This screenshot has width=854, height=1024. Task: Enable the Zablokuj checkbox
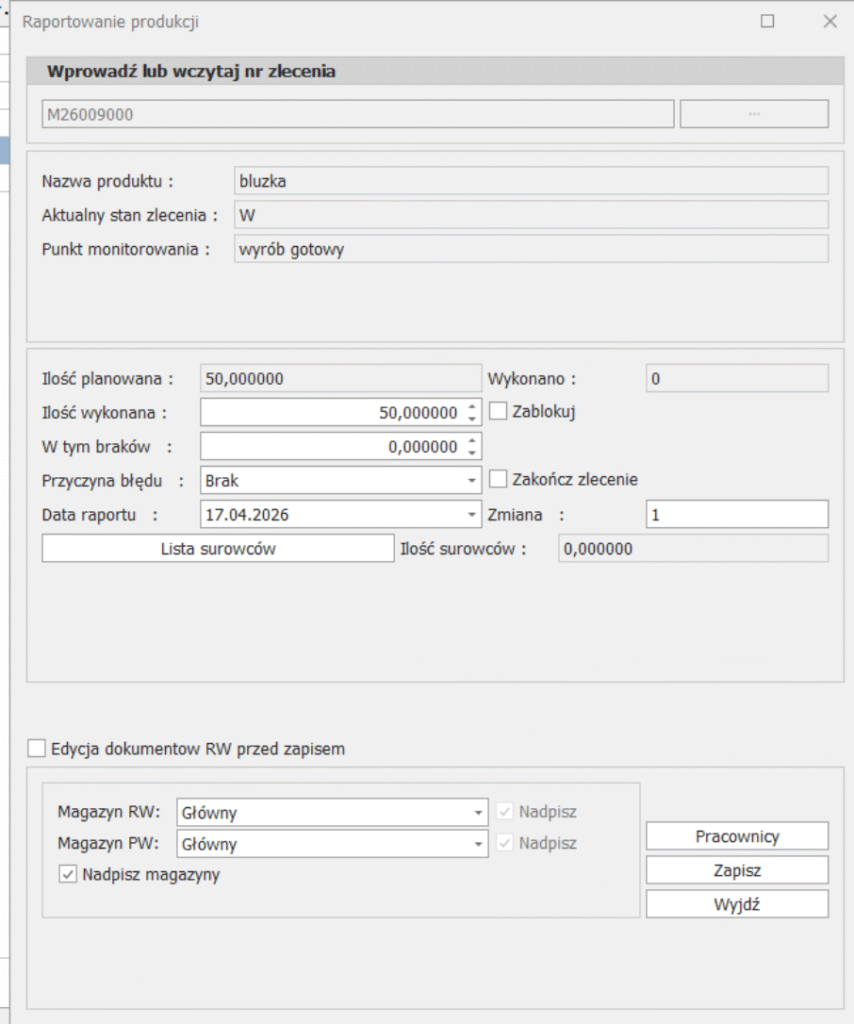499,411
